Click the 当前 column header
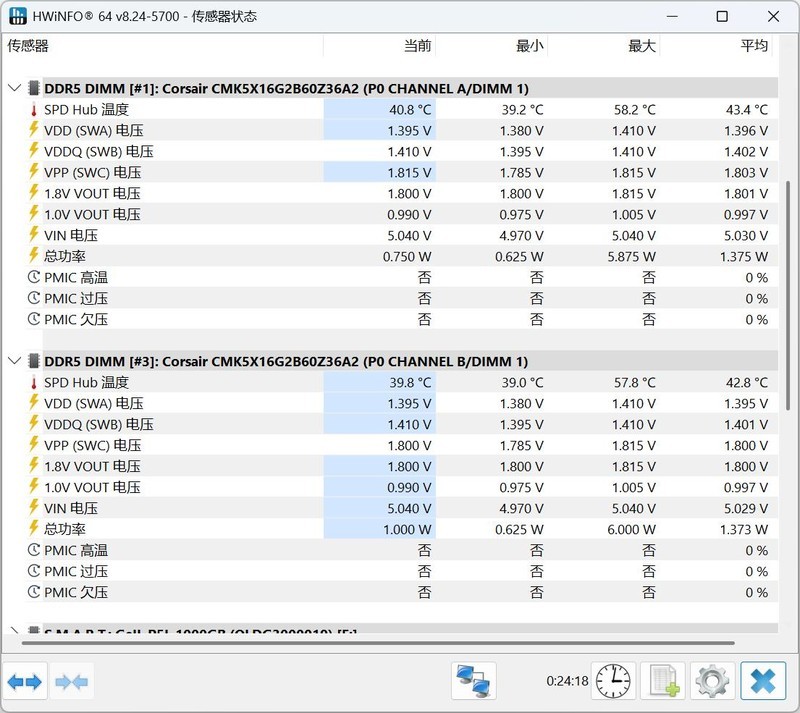 tap(417, 46)
